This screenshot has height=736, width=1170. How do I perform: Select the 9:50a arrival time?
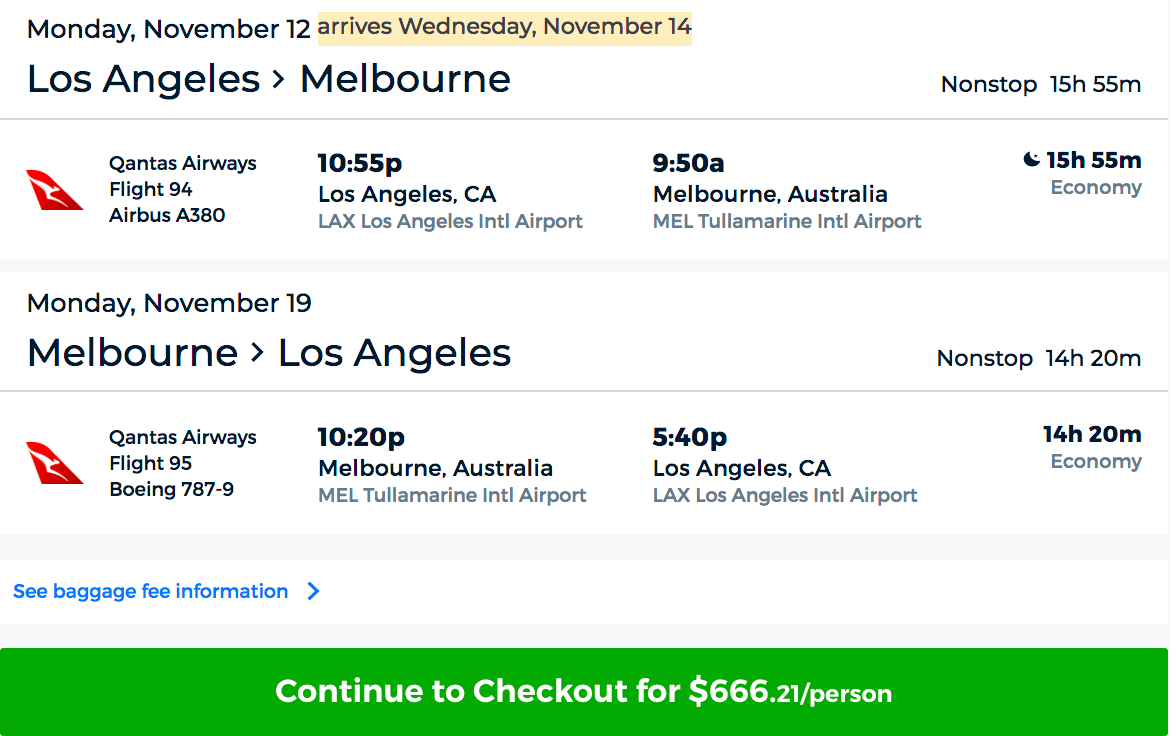[x=689, y=162]
